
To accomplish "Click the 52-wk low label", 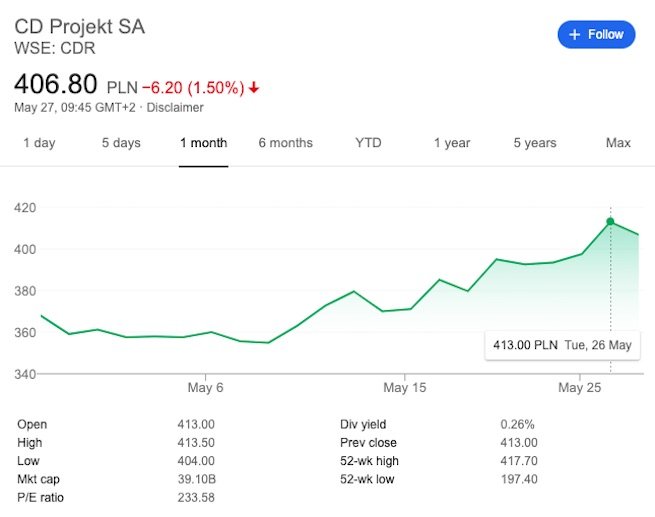I will (367, 479).
